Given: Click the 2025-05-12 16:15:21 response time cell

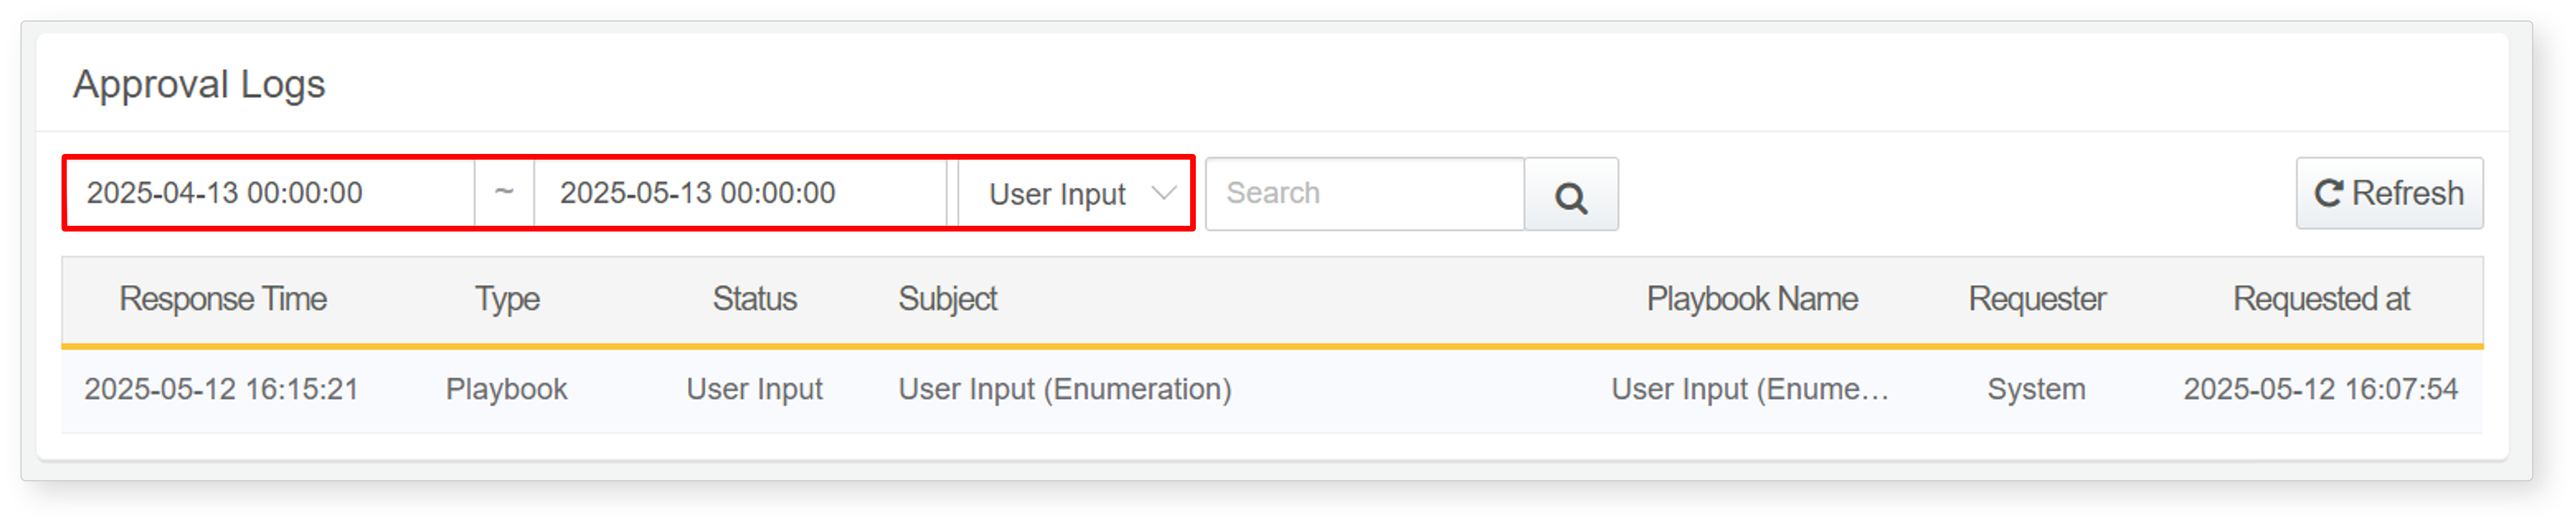Looking at the screenshot, I should pos(221,389).
